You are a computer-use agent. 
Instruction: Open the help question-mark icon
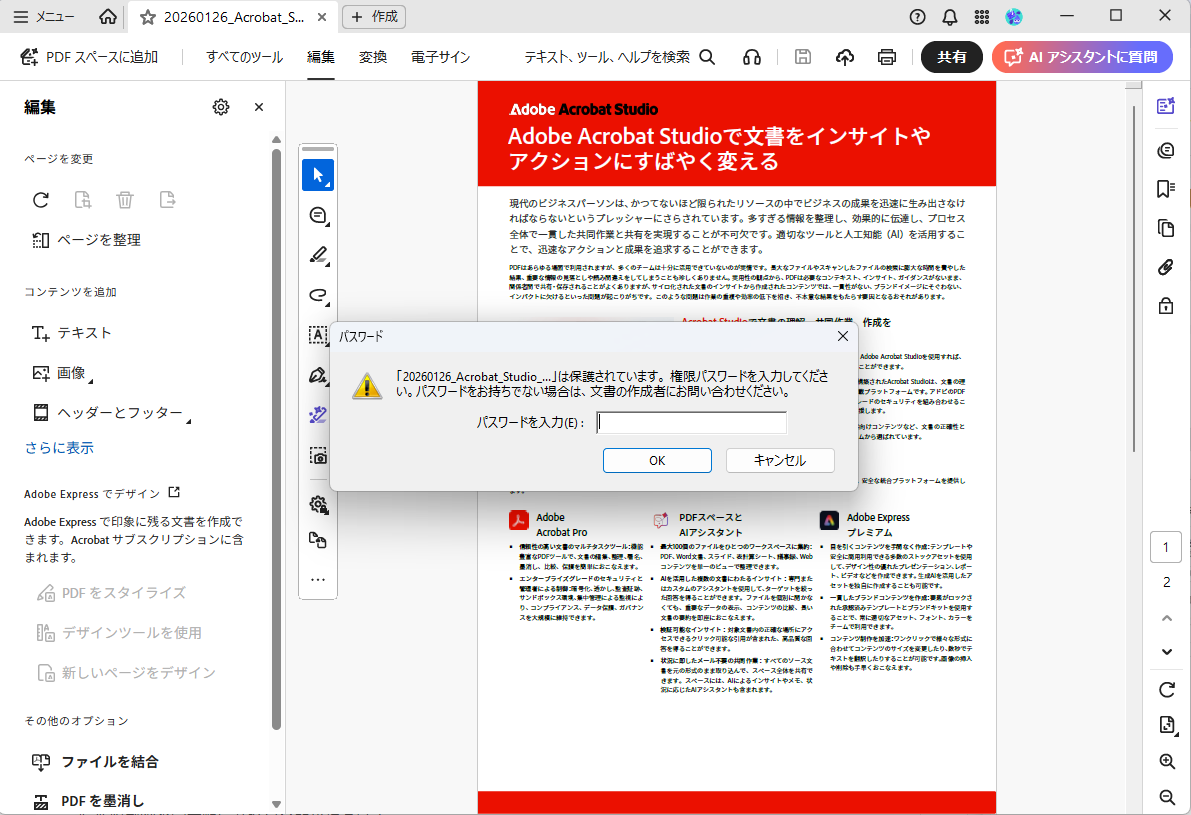(918, 17)
